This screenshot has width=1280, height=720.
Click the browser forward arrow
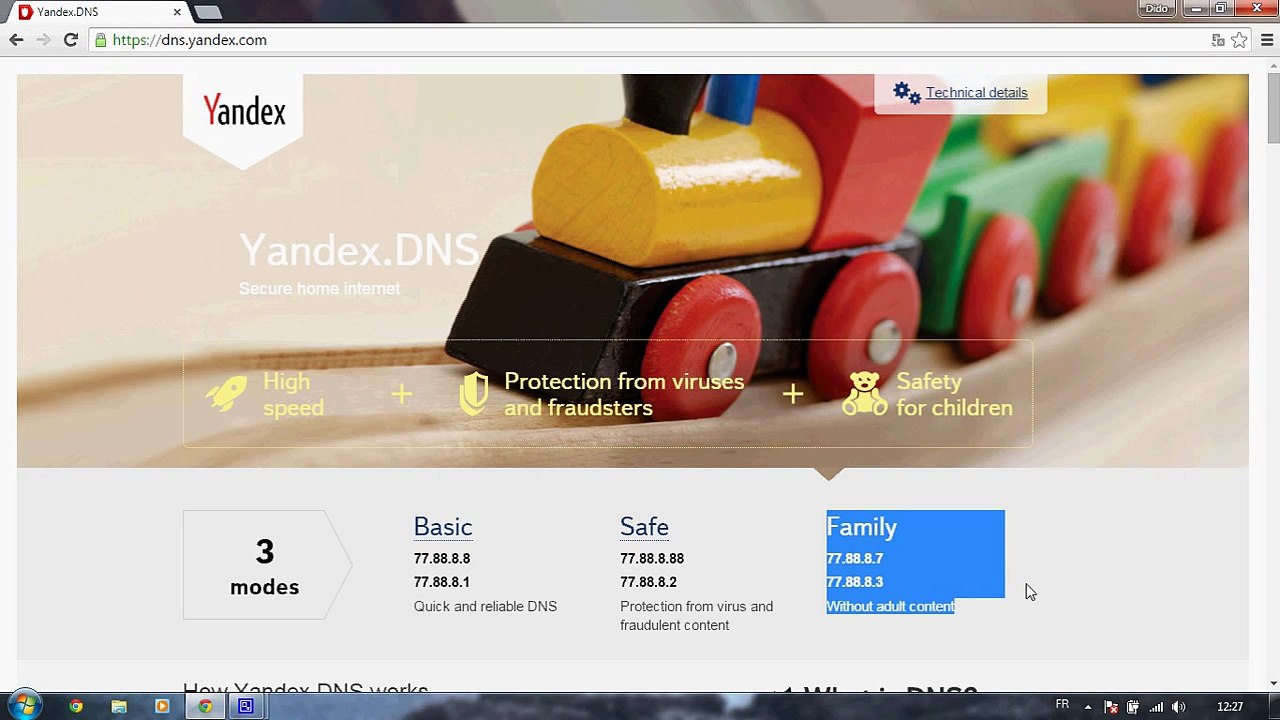43,40
